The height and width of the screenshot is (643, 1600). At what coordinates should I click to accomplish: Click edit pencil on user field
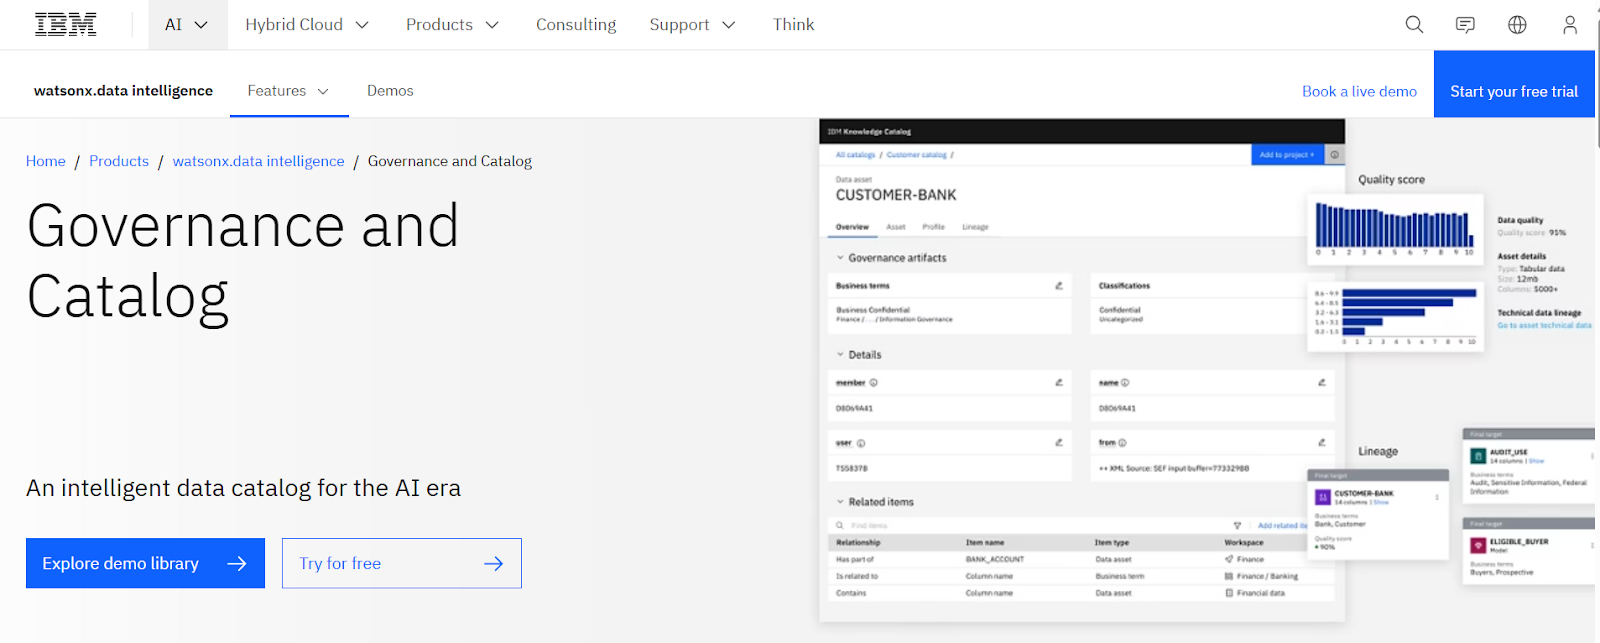pos(1058,442)
